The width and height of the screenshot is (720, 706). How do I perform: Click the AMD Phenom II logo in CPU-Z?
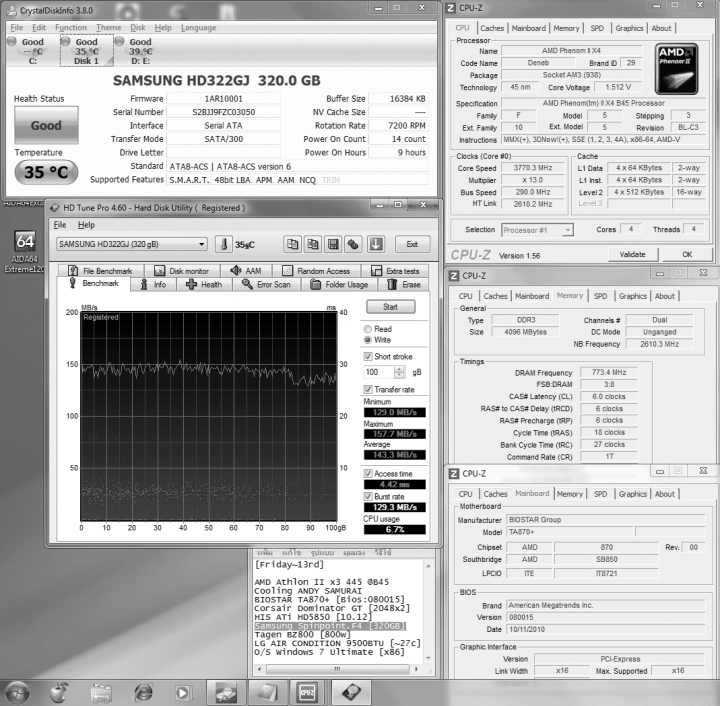tap(676, 69)
